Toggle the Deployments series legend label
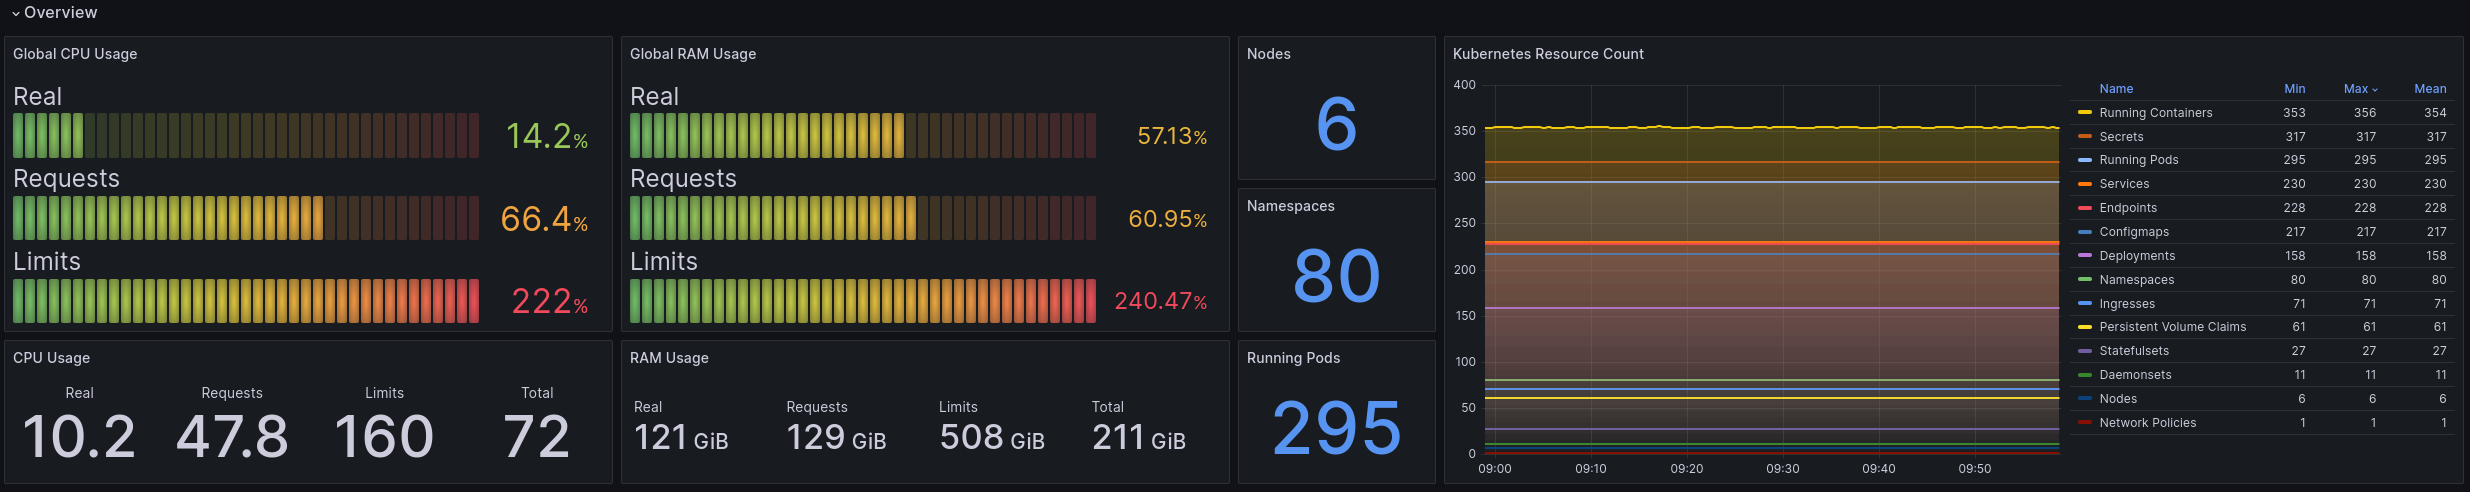This screenshot has height=492, width=2470. [2137, 256]
